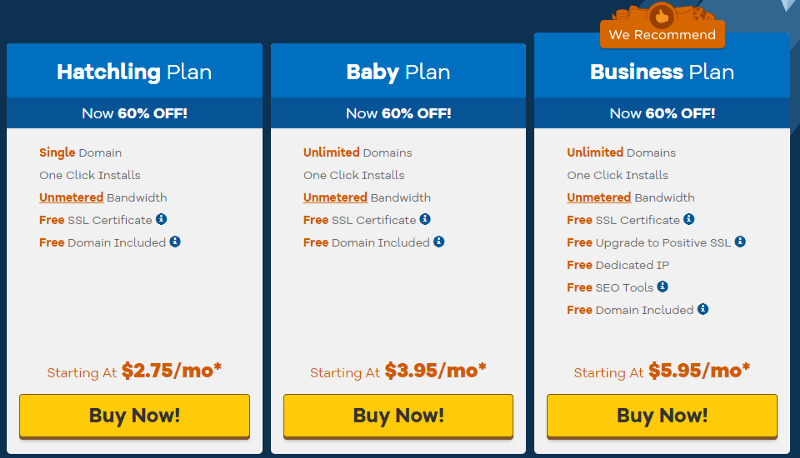Image resolution: width=800 pixels, height=458 pixels.
Task: Click the Hatchling Plan header title
Action: pos(134,72)
